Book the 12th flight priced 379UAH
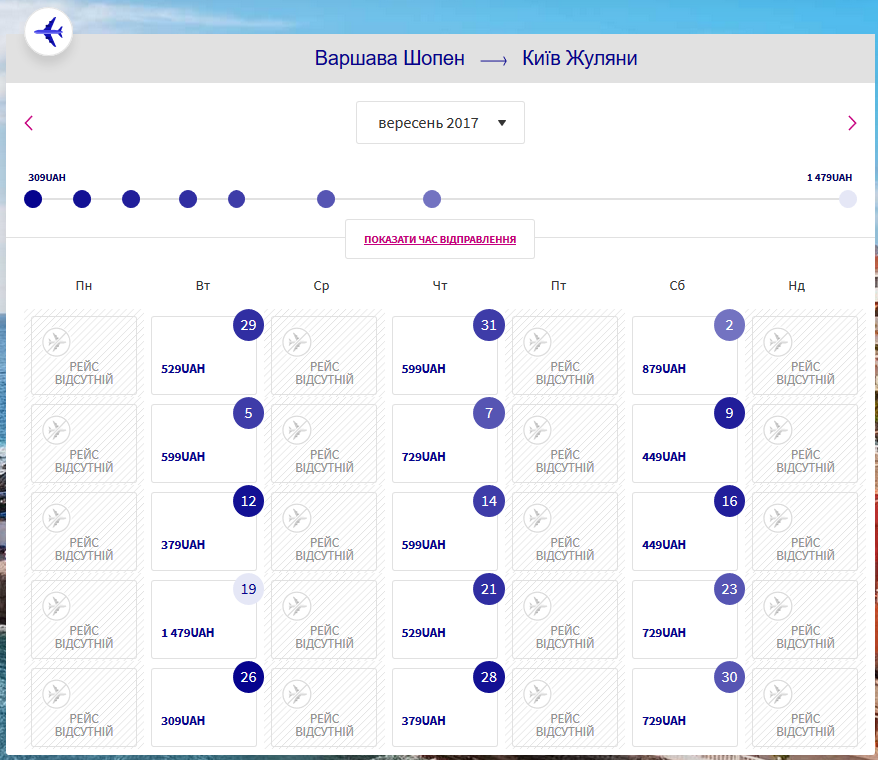This screenshot has height=760, width=878. coord(204,532)
